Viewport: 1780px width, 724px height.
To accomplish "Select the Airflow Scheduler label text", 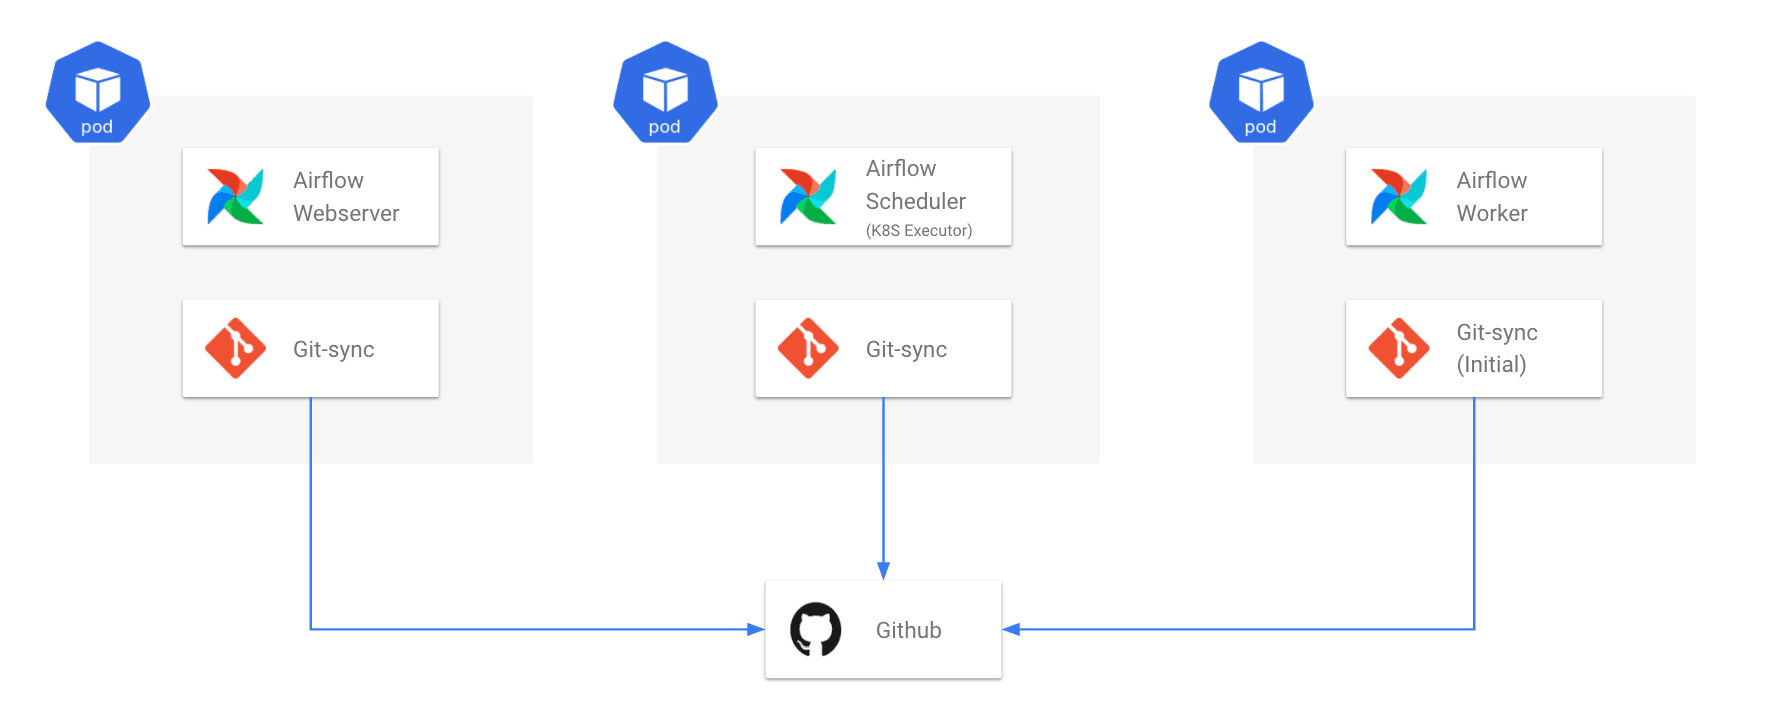I will tap(916, 185).
